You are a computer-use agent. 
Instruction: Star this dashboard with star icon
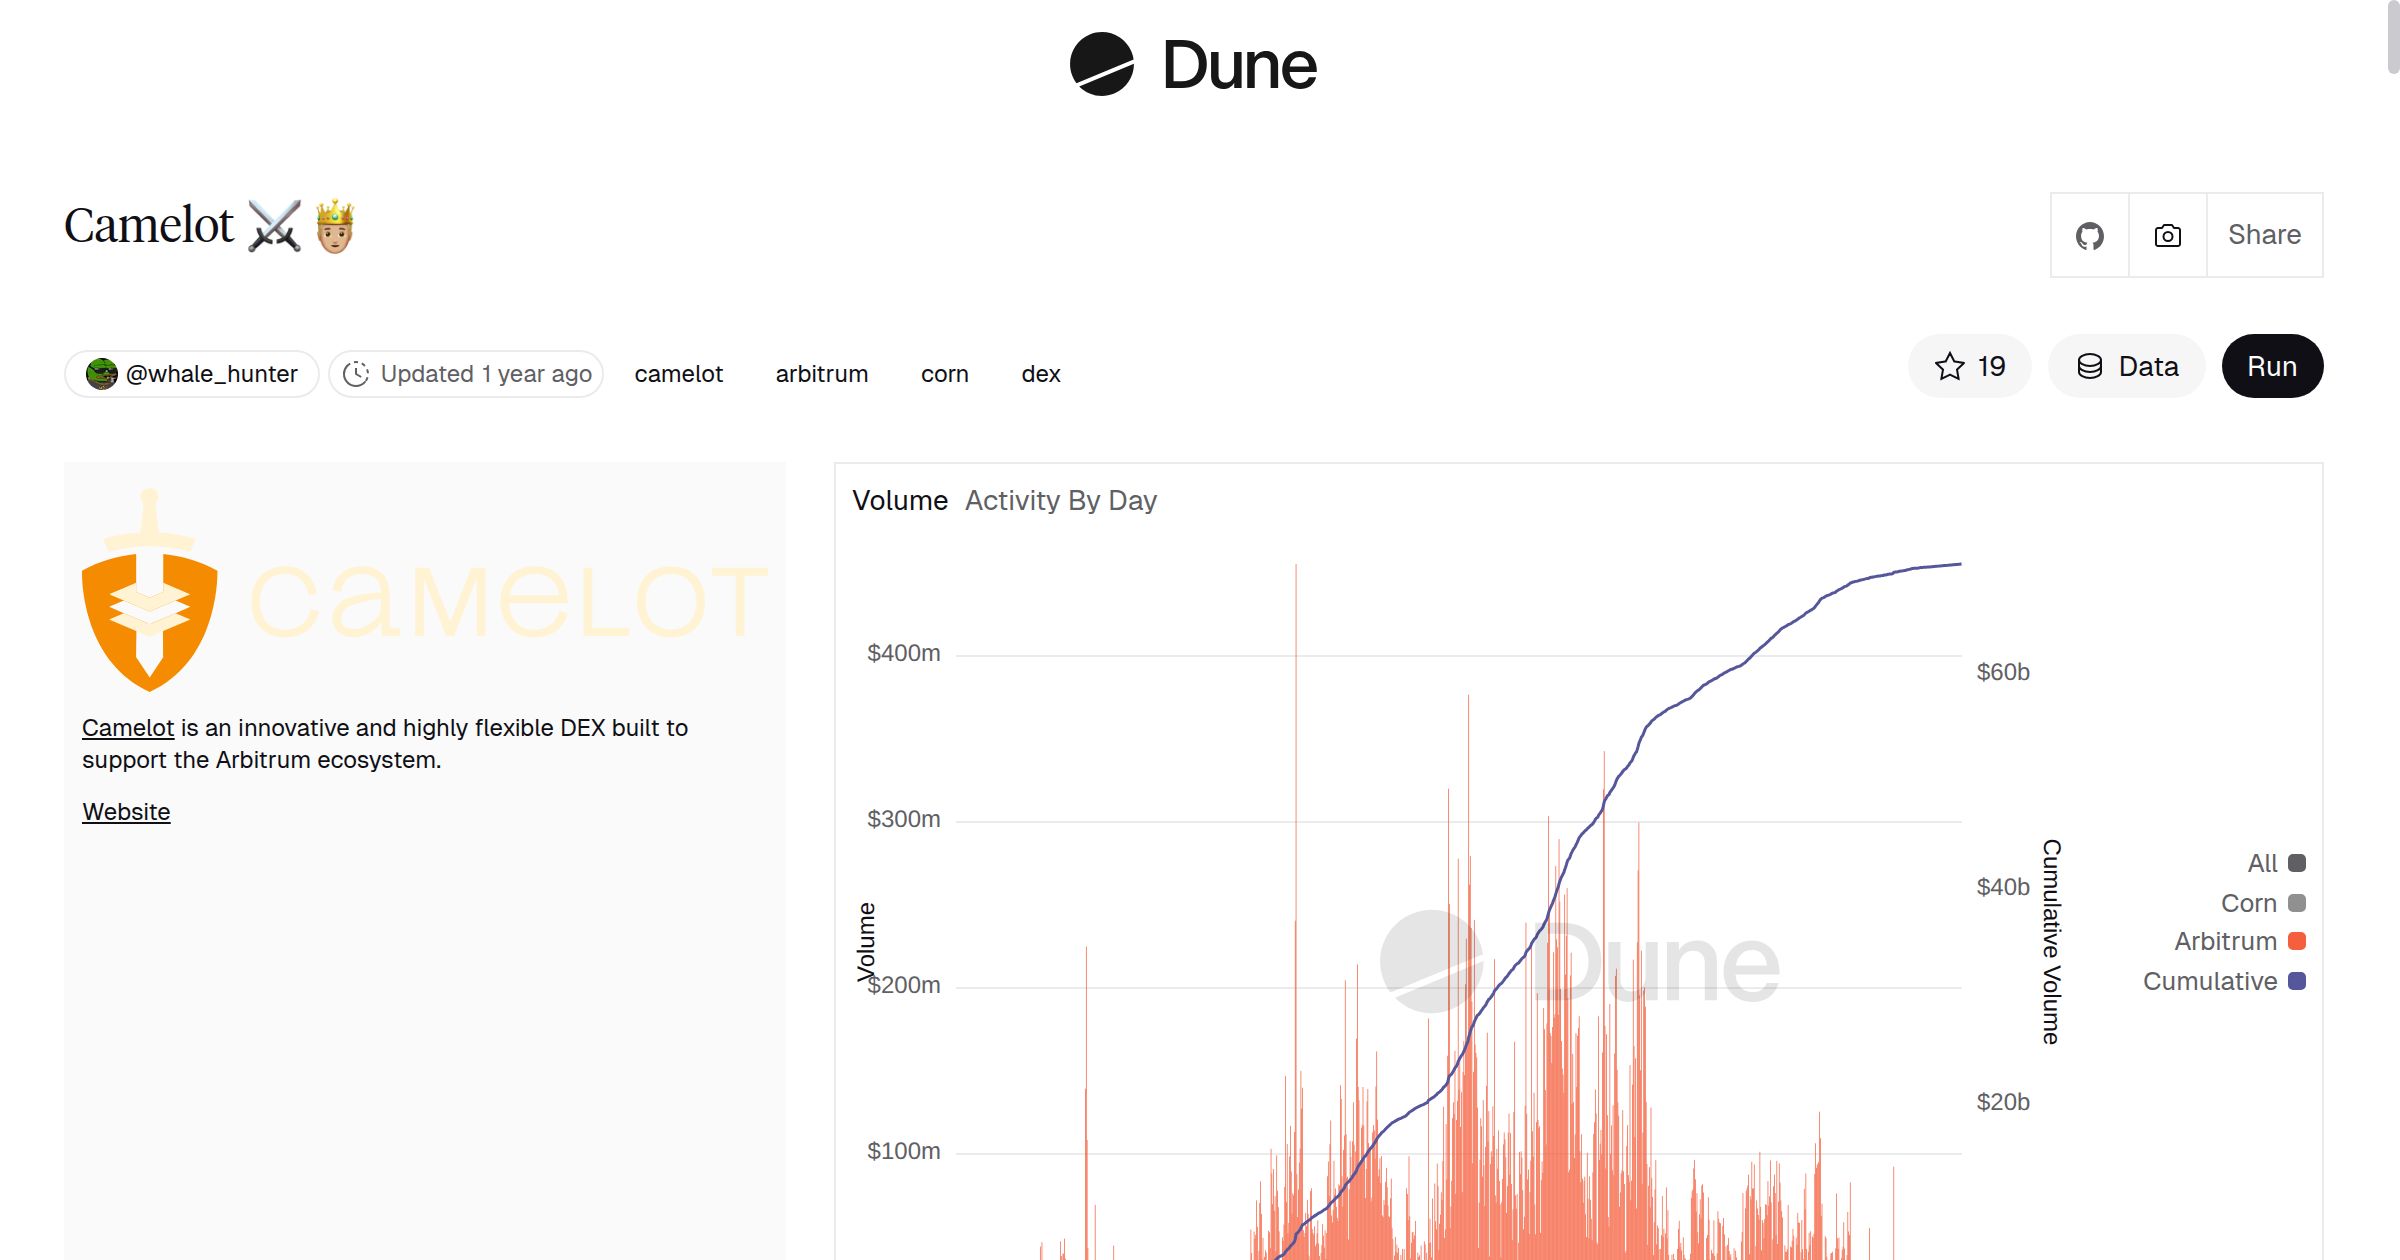tap(1949, 367)
